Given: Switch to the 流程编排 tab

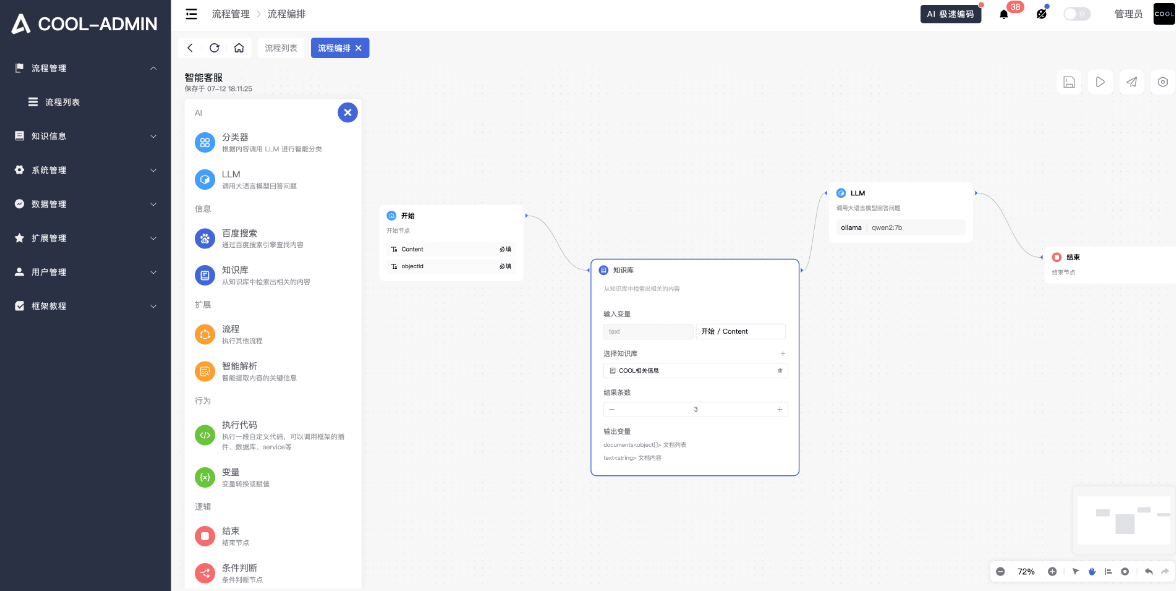Looking at the screenshot, I should (334, 48).
